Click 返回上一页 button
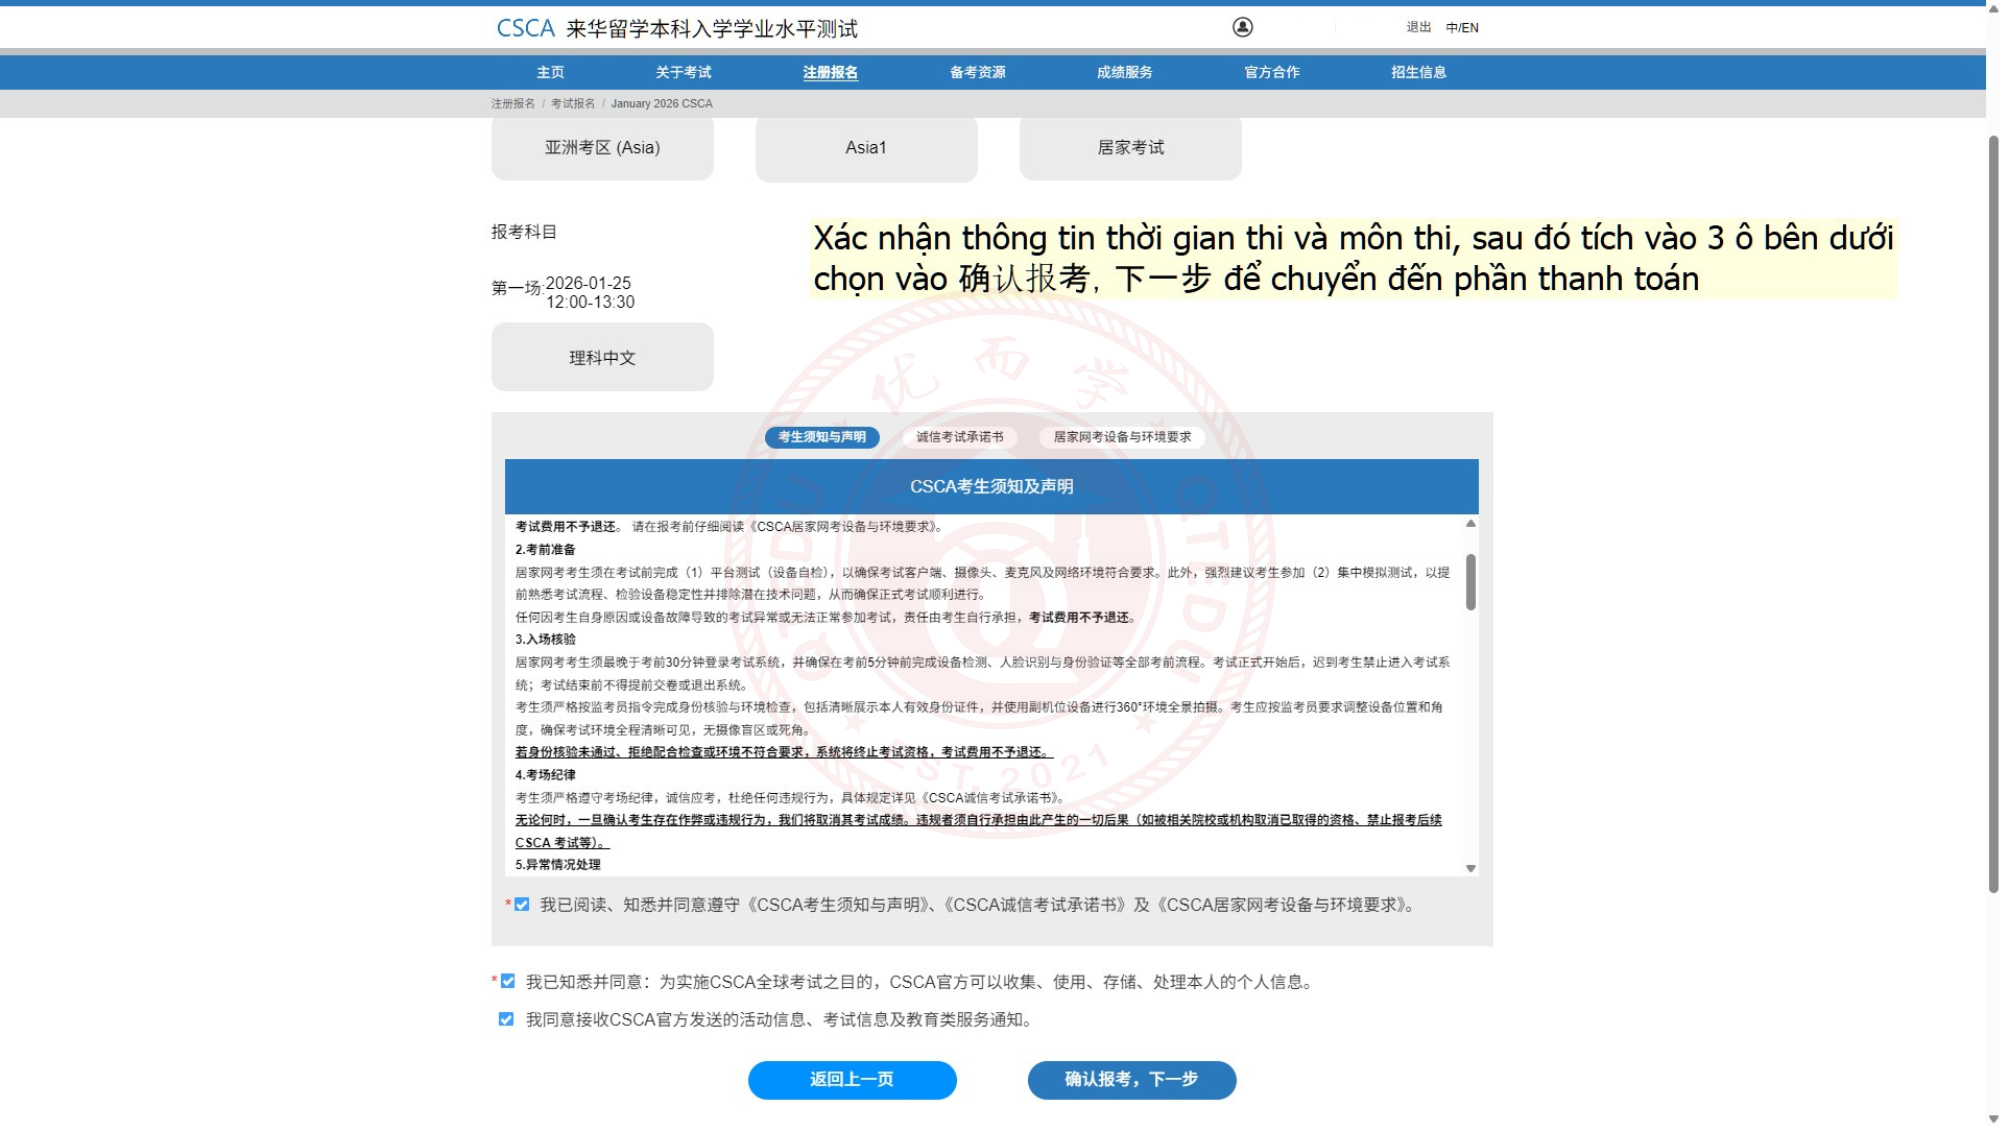 pos(851,1079)
